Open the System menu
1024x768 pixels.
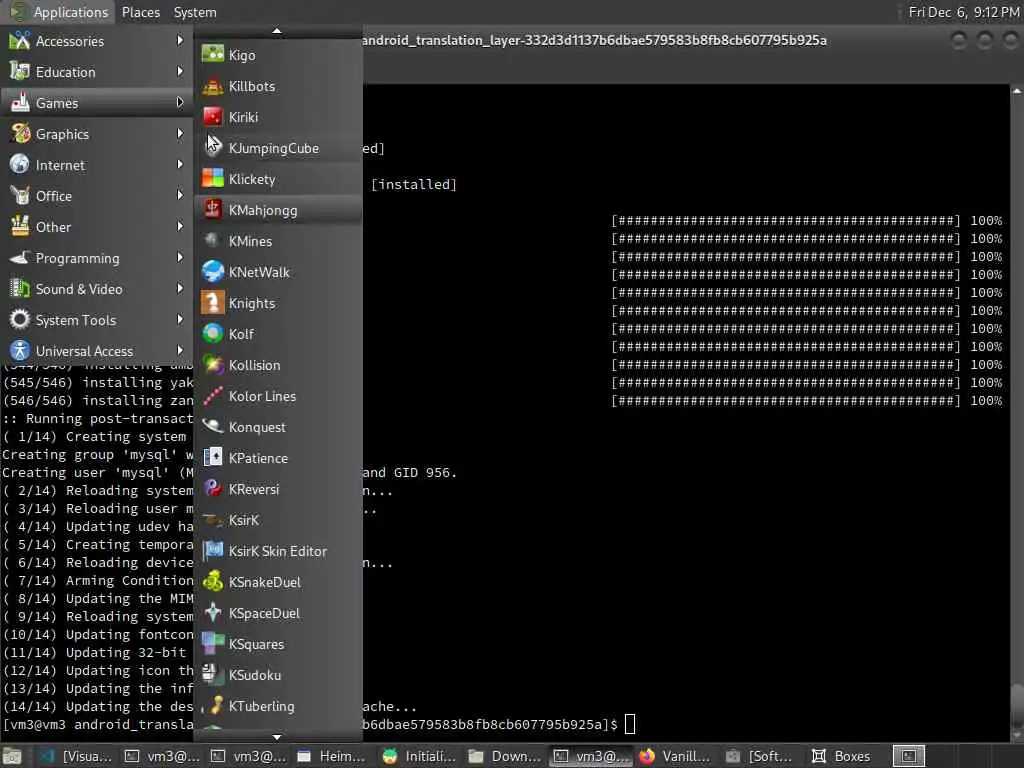(195, 12)
